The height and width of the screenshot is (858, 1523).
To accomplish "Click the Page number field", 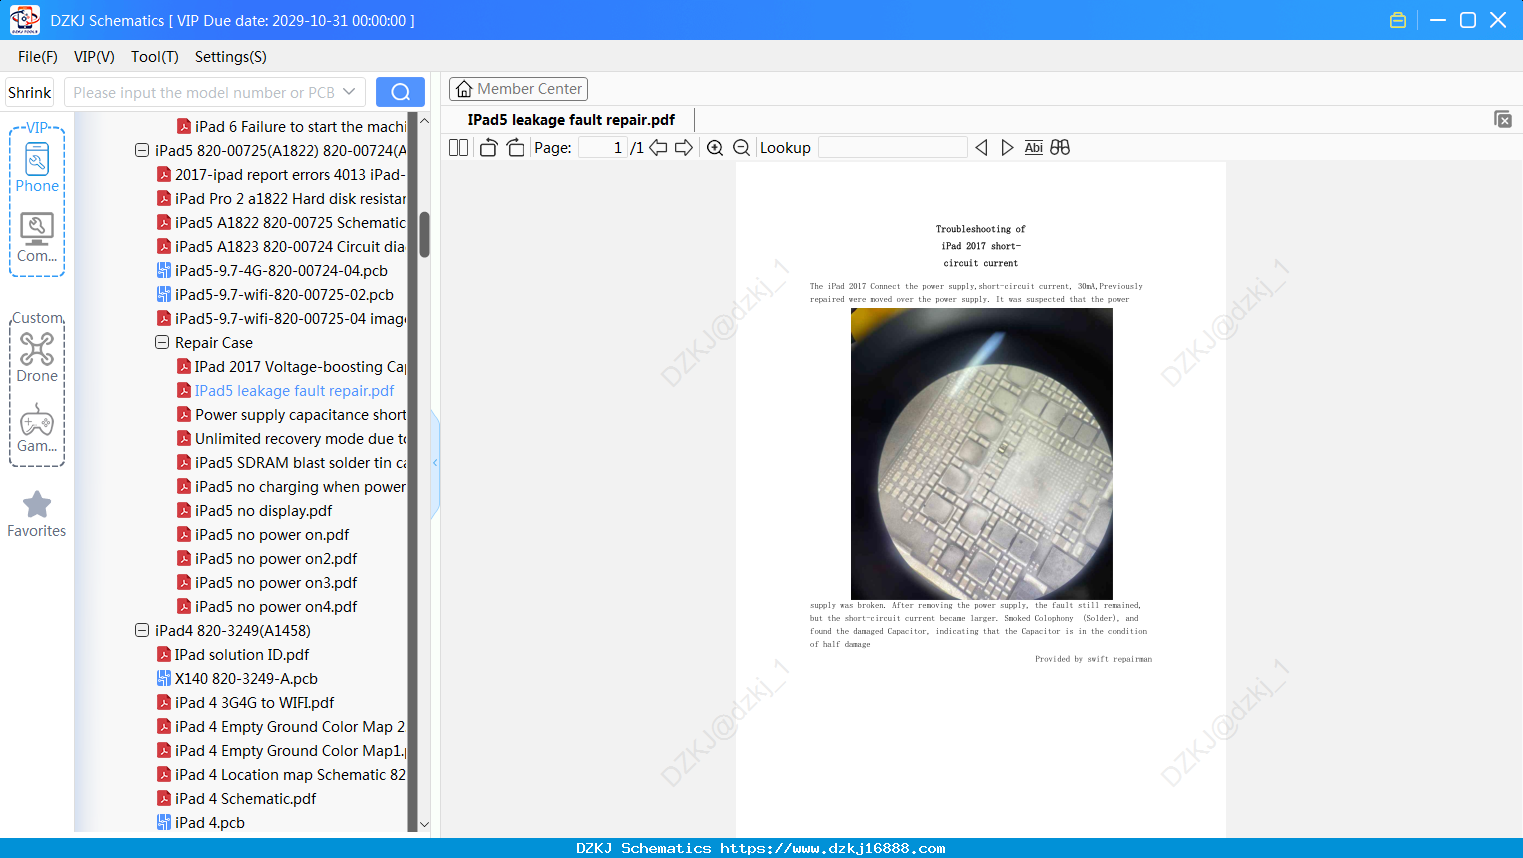I will 602,148.
